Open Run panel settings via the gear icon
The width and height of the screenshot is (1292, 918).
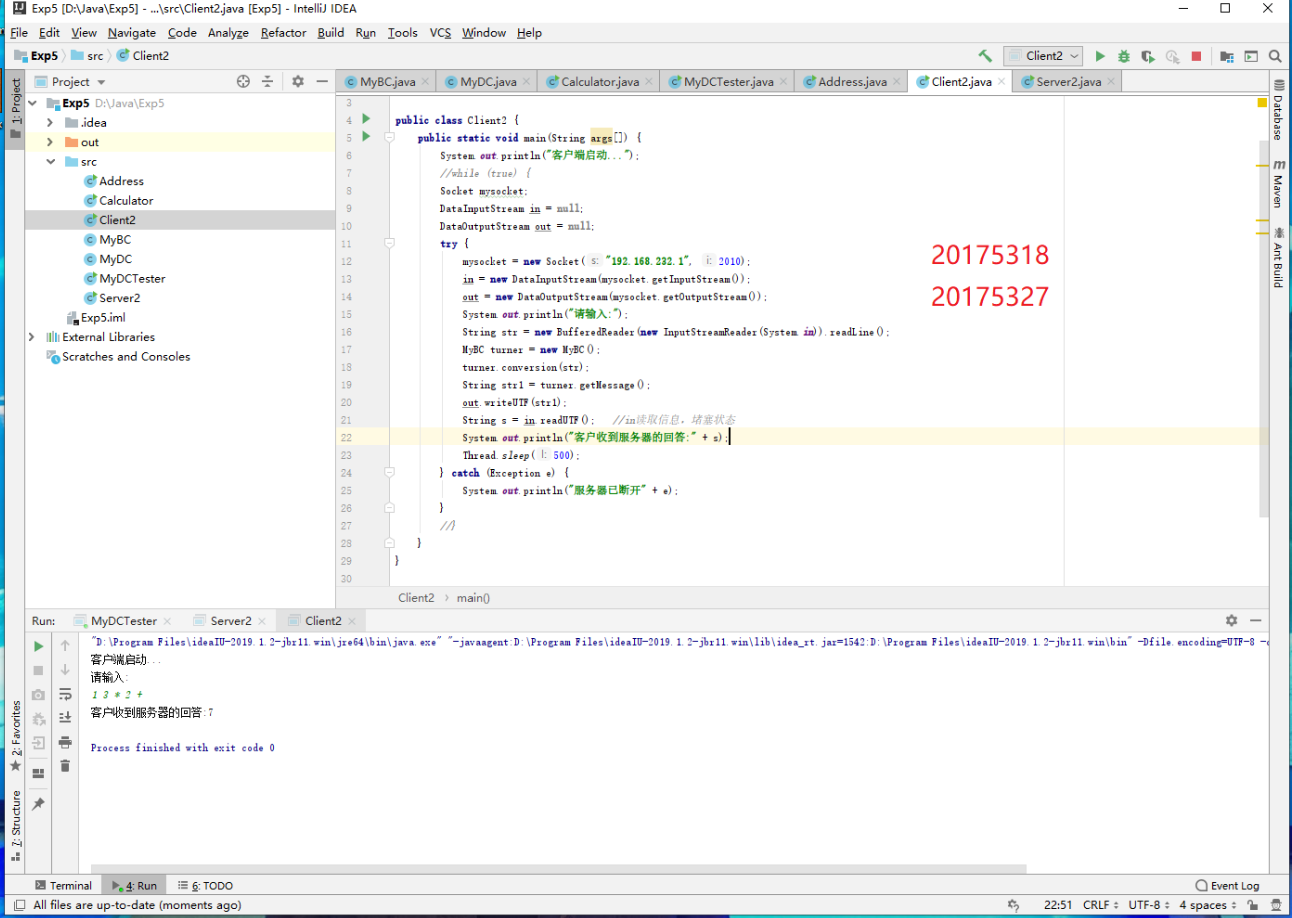pyautogui.click(x=1231, y=621)
